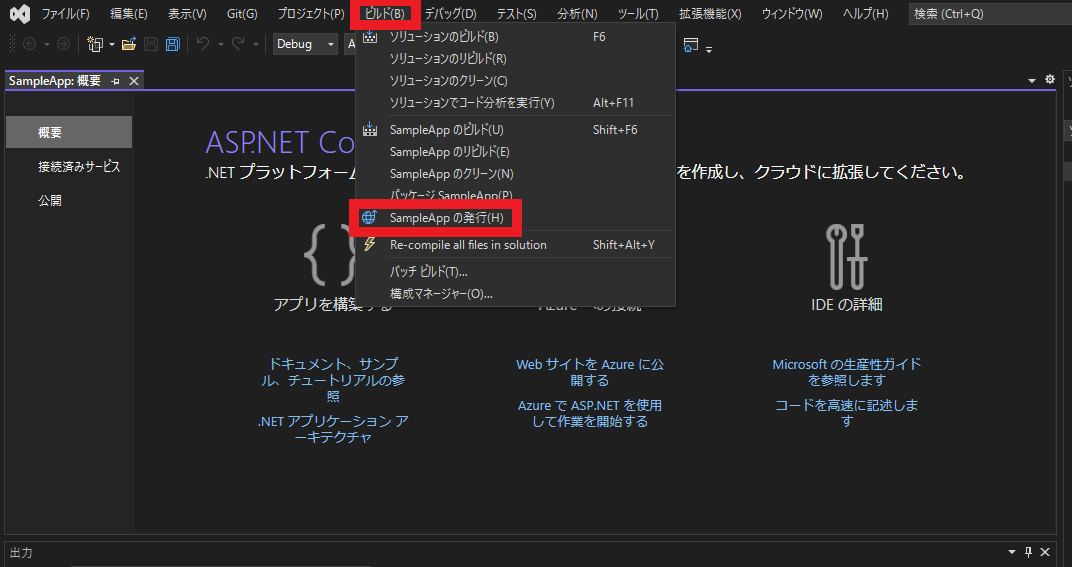Choose バッチ ビルド(T)... menu item
Screen dimensions: 1072x567
[x=515, y=272]
